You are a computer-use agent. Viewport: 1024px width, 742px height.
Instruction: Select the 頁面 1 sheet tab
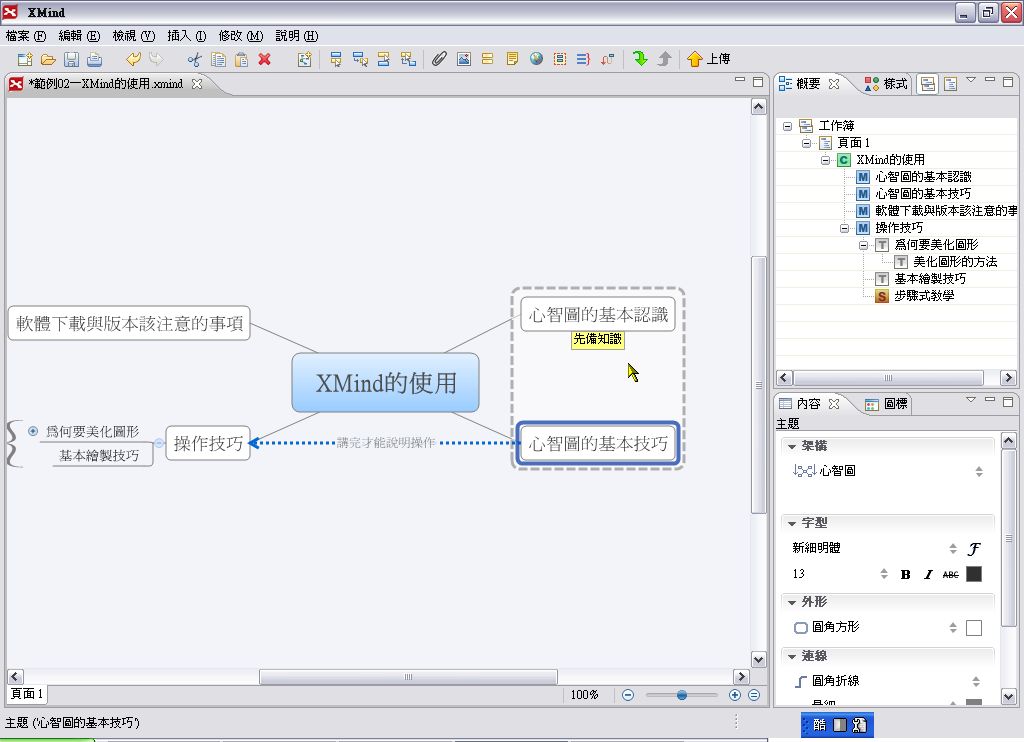coord(27,694)
